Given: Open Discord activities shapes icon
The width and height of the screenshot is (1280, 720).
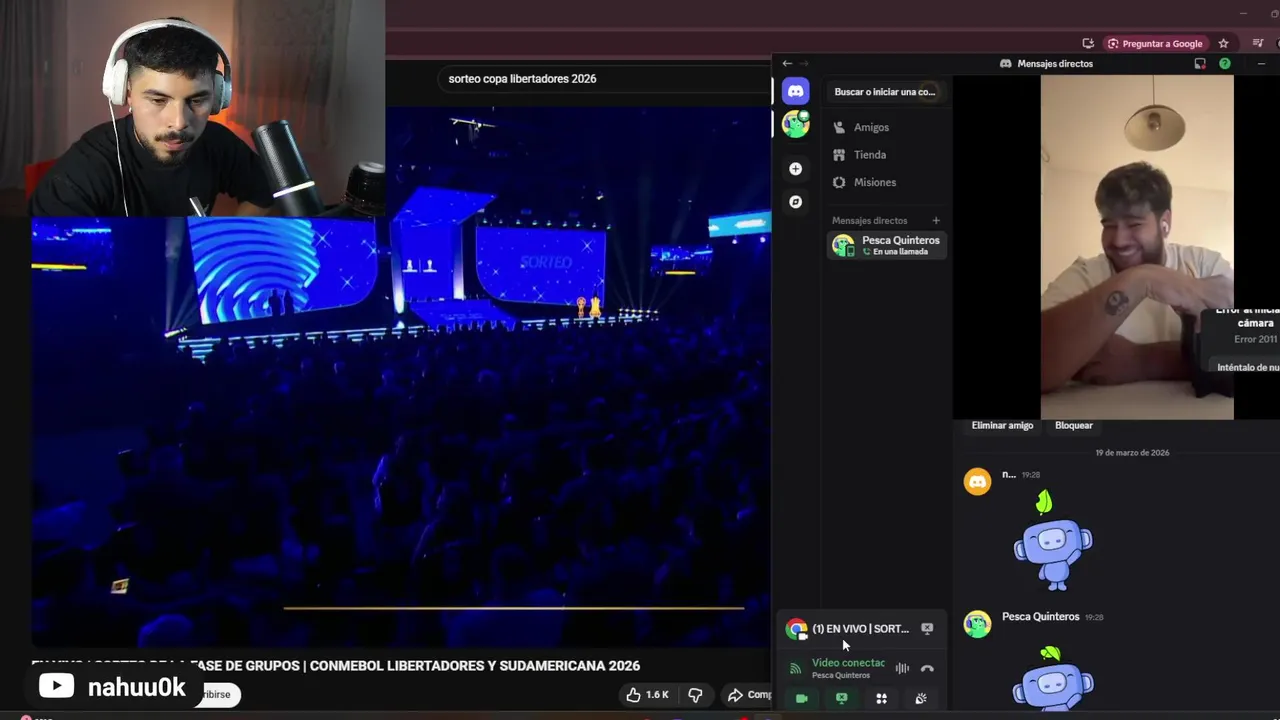Looking at the screenshot, I should [881, 699].
